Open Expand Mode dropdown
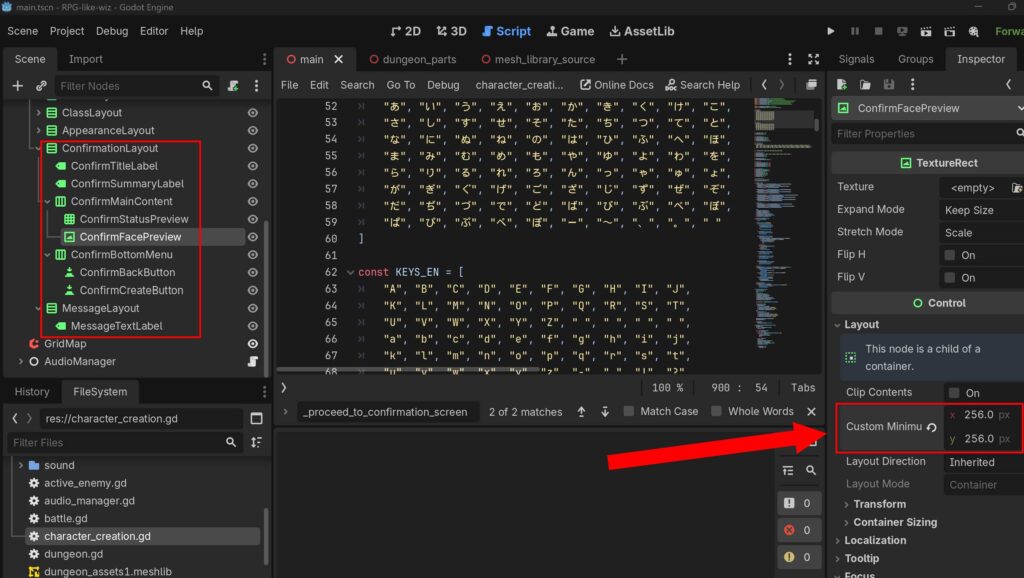 982,210
